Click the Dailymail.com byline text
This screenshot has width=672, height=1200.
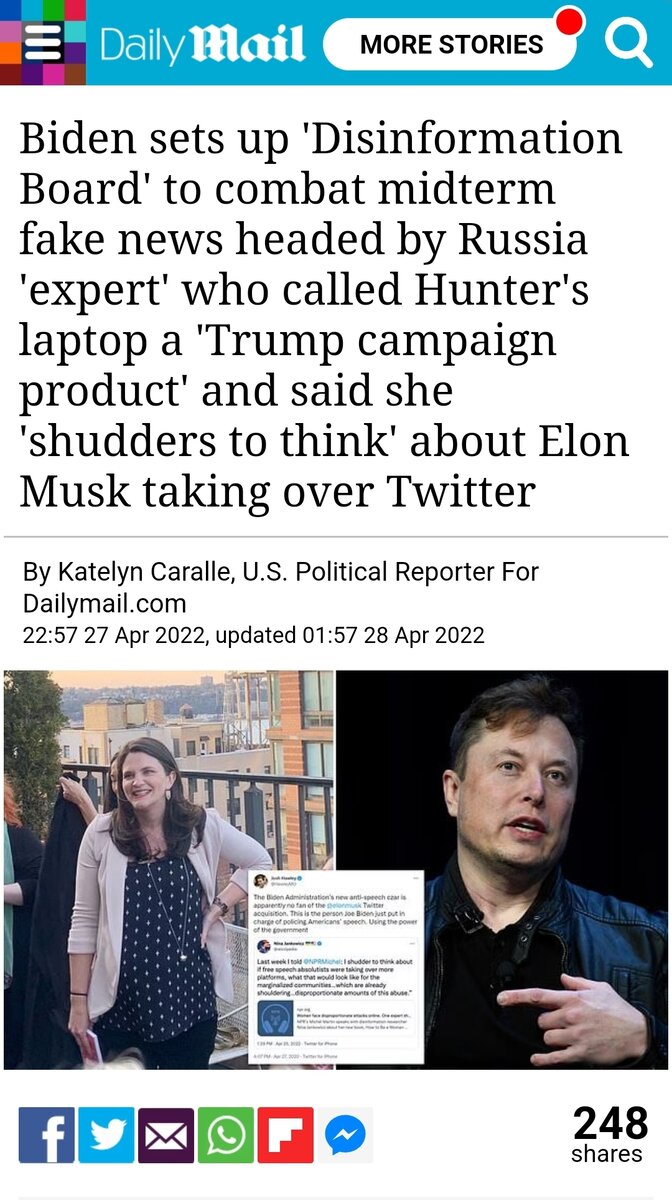click(105, 603)
